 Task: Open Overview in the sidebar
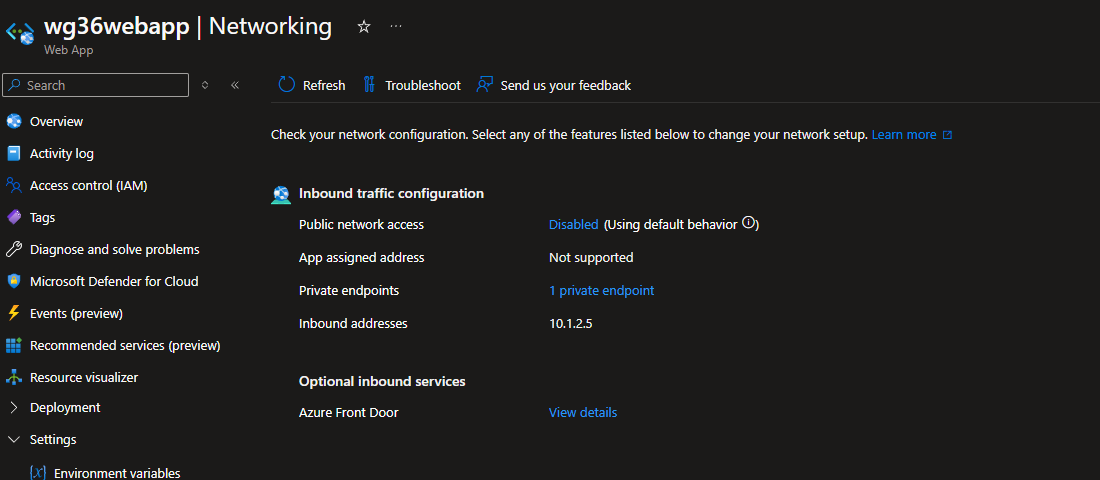[x=56, y=121]
